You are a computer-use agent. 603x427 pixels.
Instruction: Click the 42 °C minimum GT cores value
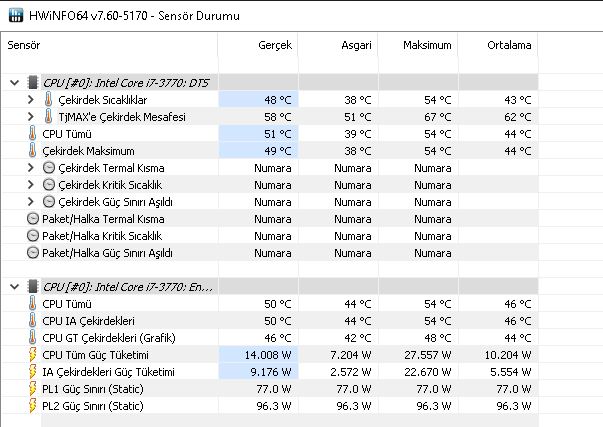point(358,338)
